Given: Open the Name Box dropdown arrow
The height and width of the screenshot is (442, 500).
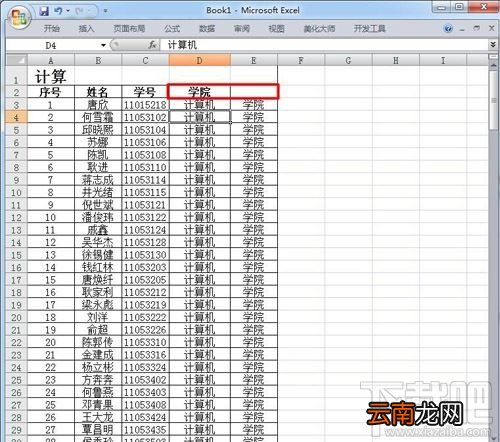Looking at the screenshot, I should pos(103,45).
